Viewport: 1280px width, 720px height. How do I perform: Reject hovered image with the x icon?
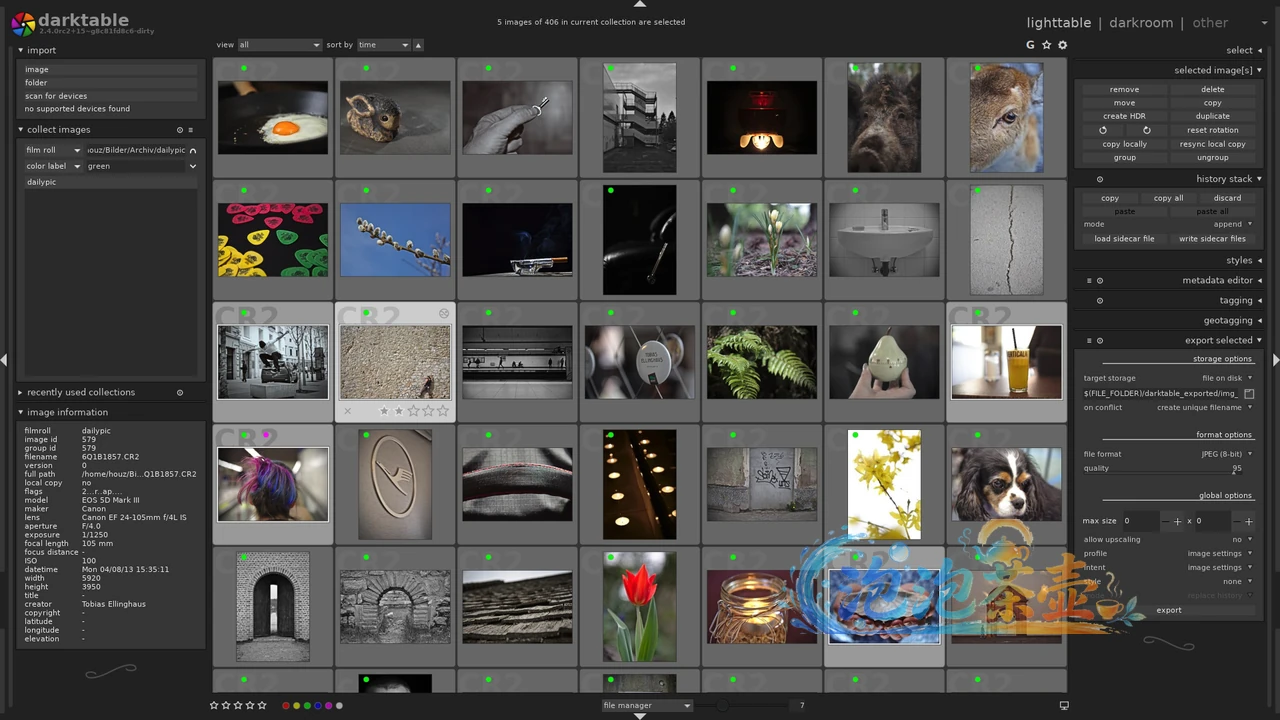coord(348,411)
